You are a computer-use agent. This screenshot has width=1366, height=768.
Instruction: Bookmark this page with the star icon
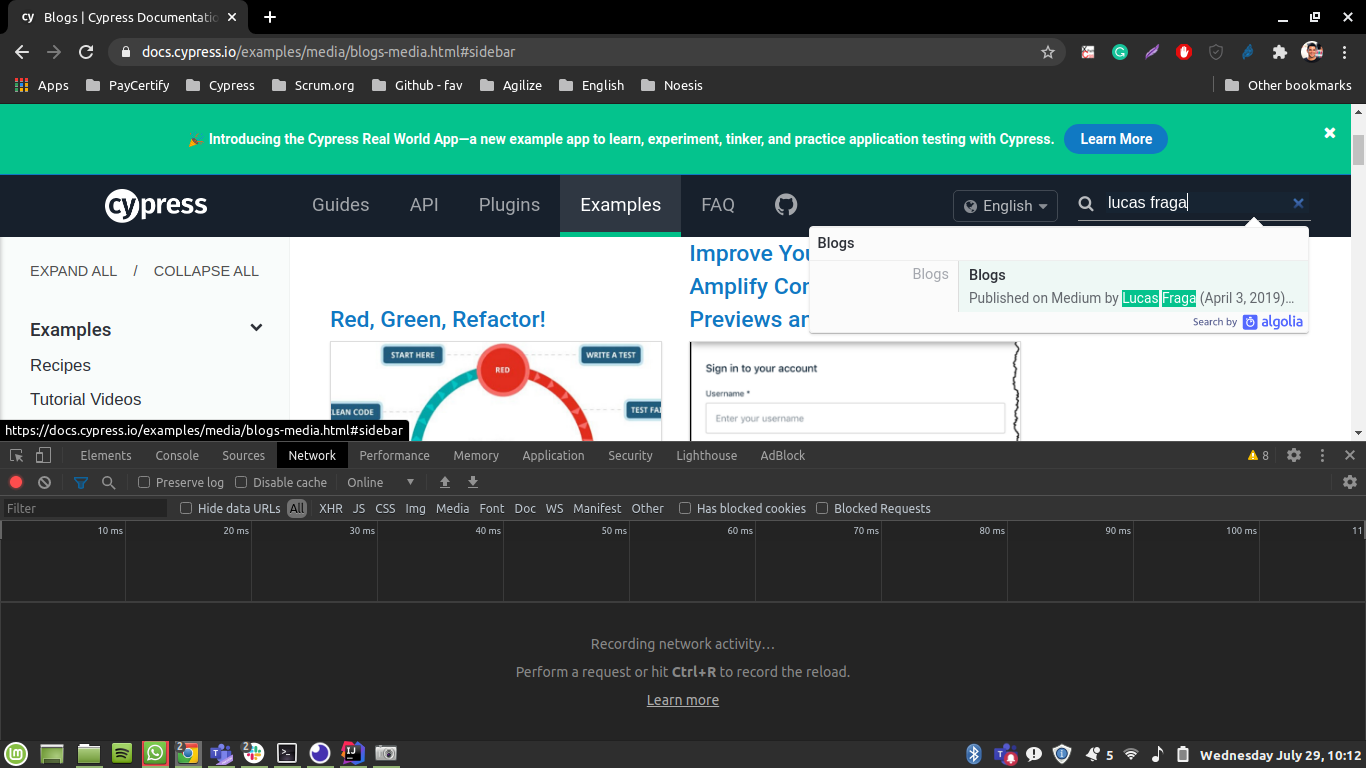coord(1048,52)
